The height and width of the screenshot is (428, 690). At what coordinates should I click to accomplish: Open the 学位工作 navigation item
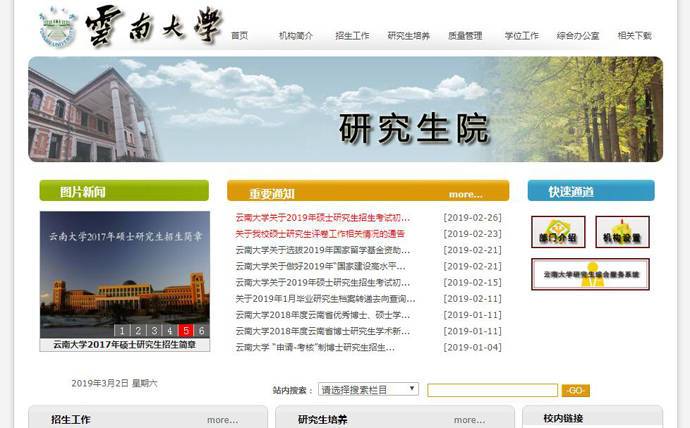[x=521, y=36]
